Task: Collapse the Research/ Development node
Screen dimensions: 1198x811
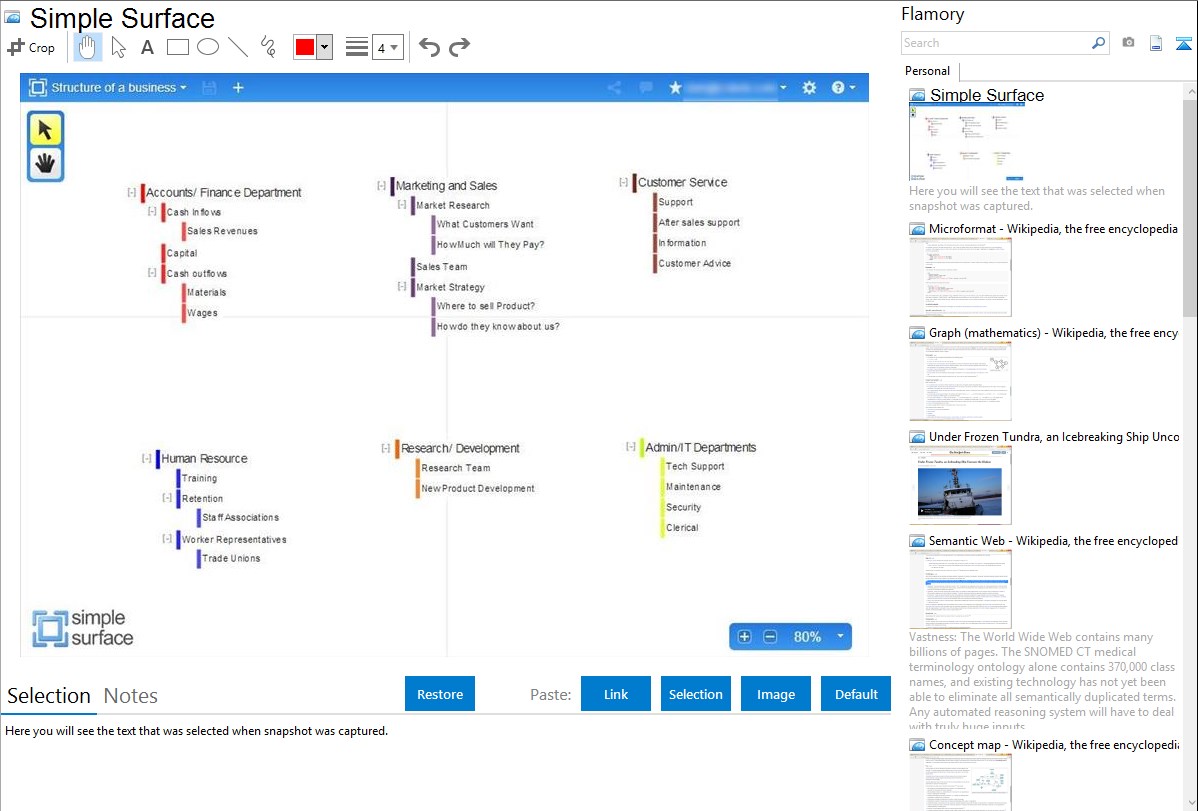Action: (x=386, y=448)
